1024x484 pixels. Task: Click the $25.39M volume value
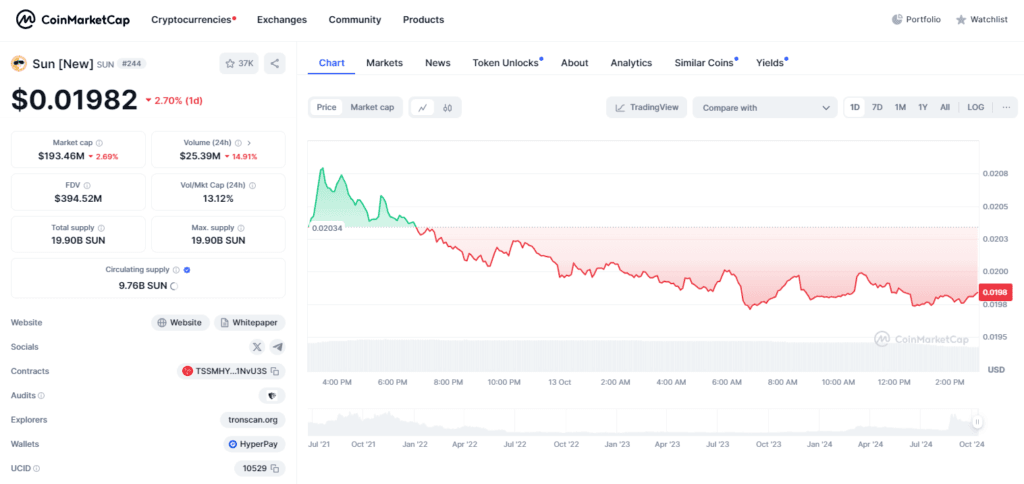pos(200,156)
